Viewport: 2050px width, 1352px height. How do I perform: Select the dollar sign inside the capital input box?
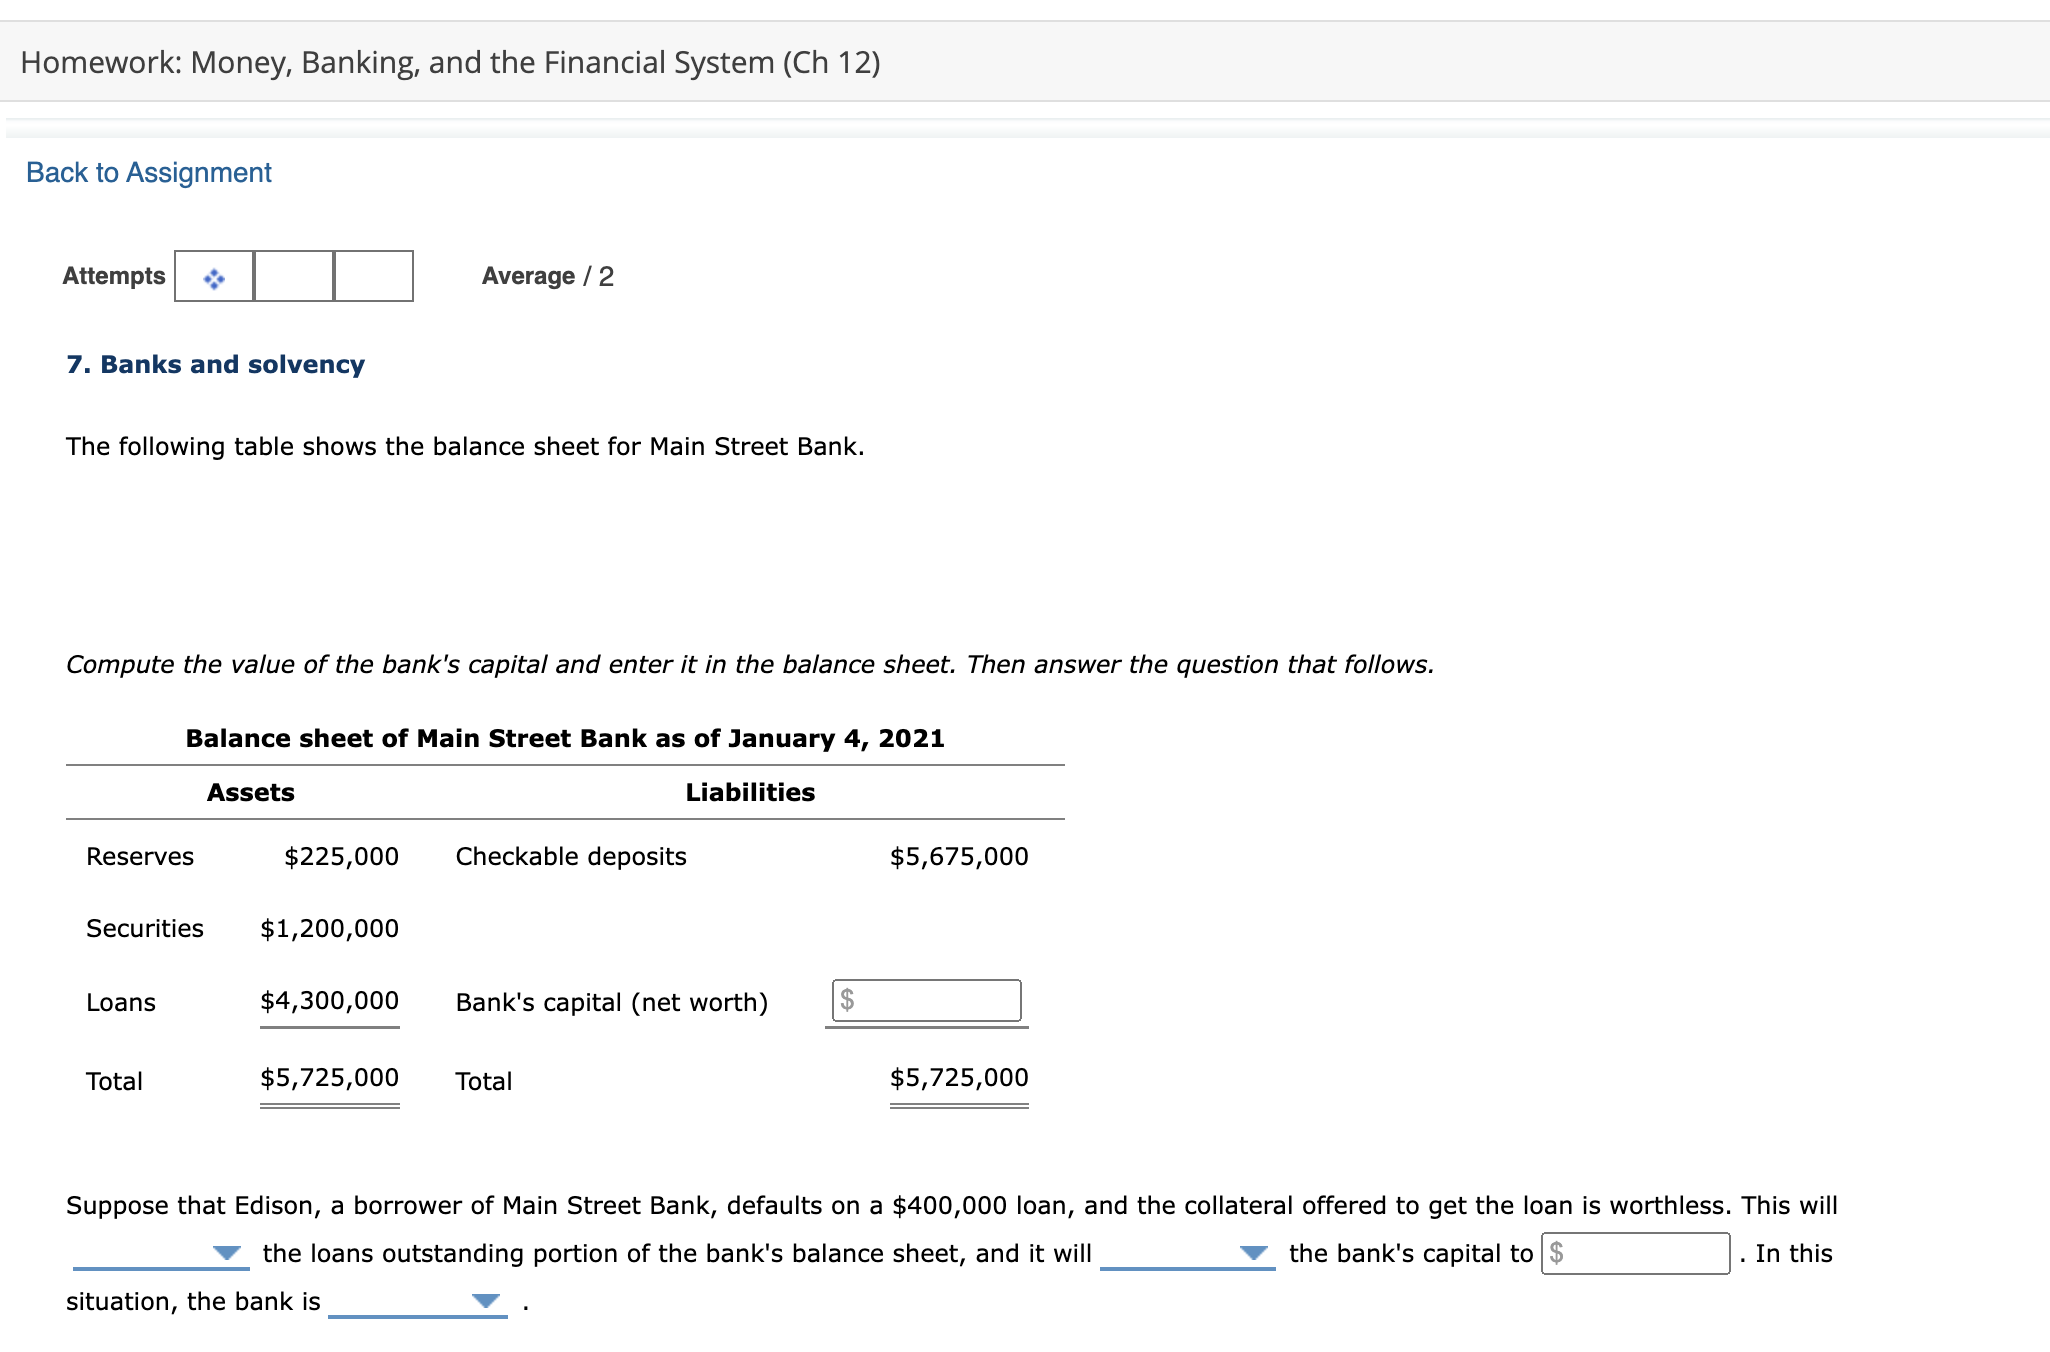[x=847, y=1001]
